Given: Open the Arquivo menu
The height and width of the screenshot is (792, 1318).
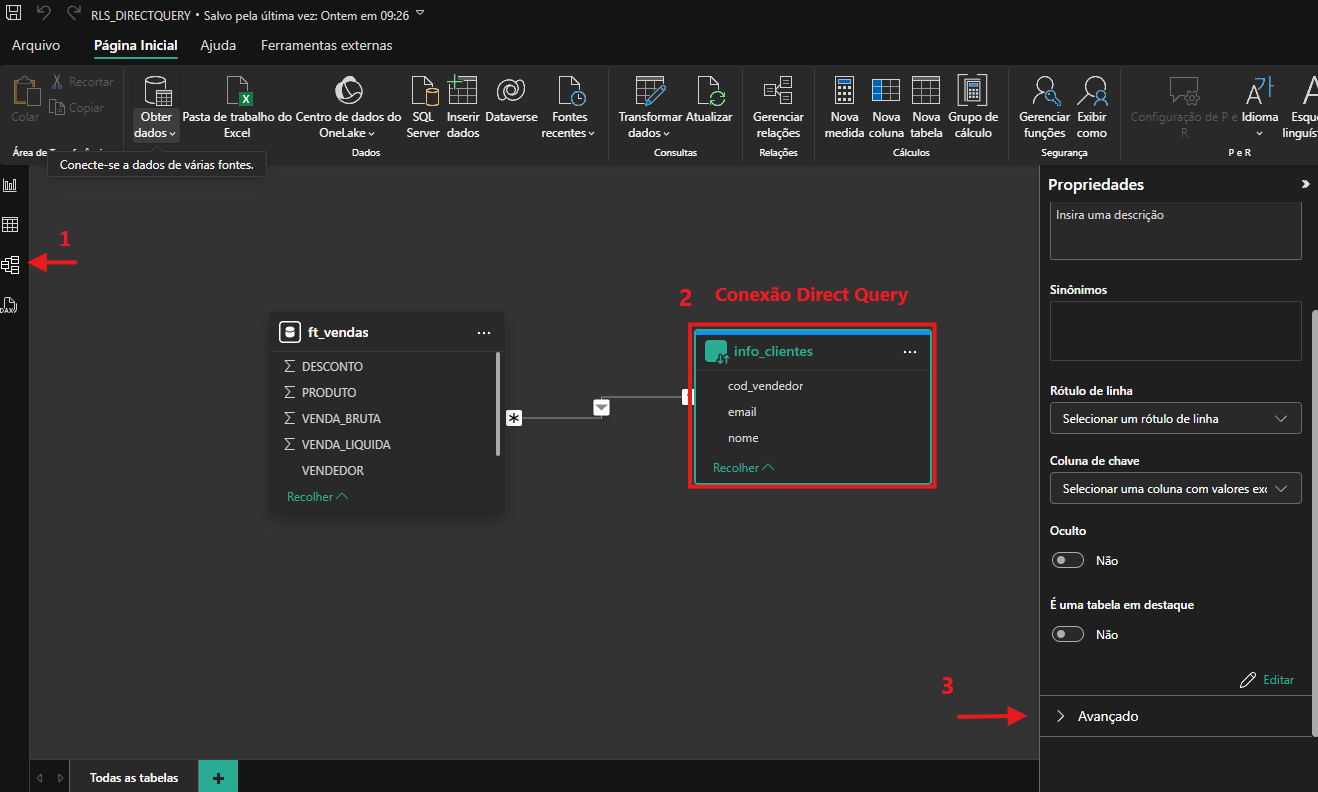Looking at the screenshot, I should tap(36, 45).
